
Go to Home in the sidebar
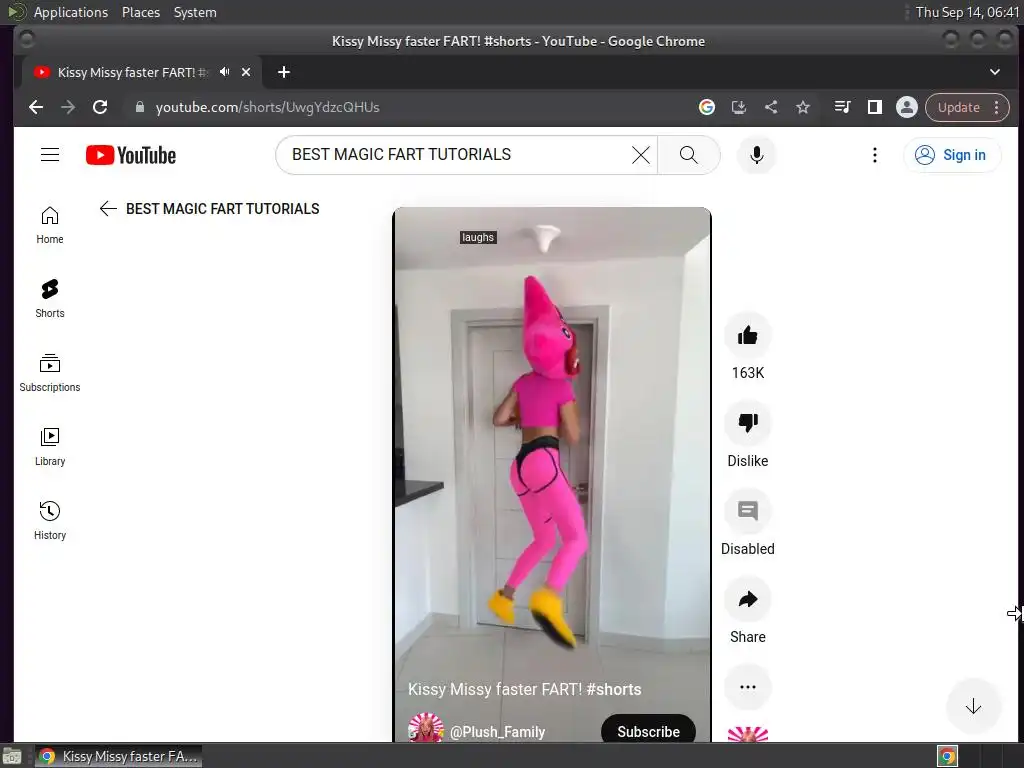pyautogui.click(x=50, y=225)
